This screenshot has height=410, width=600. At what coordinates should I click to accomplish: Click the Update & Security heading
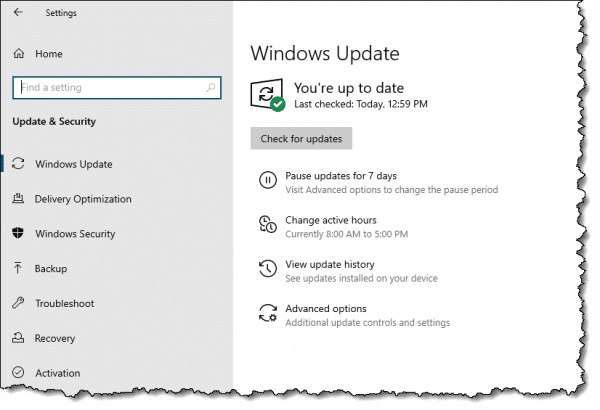[x=54, y=122]
